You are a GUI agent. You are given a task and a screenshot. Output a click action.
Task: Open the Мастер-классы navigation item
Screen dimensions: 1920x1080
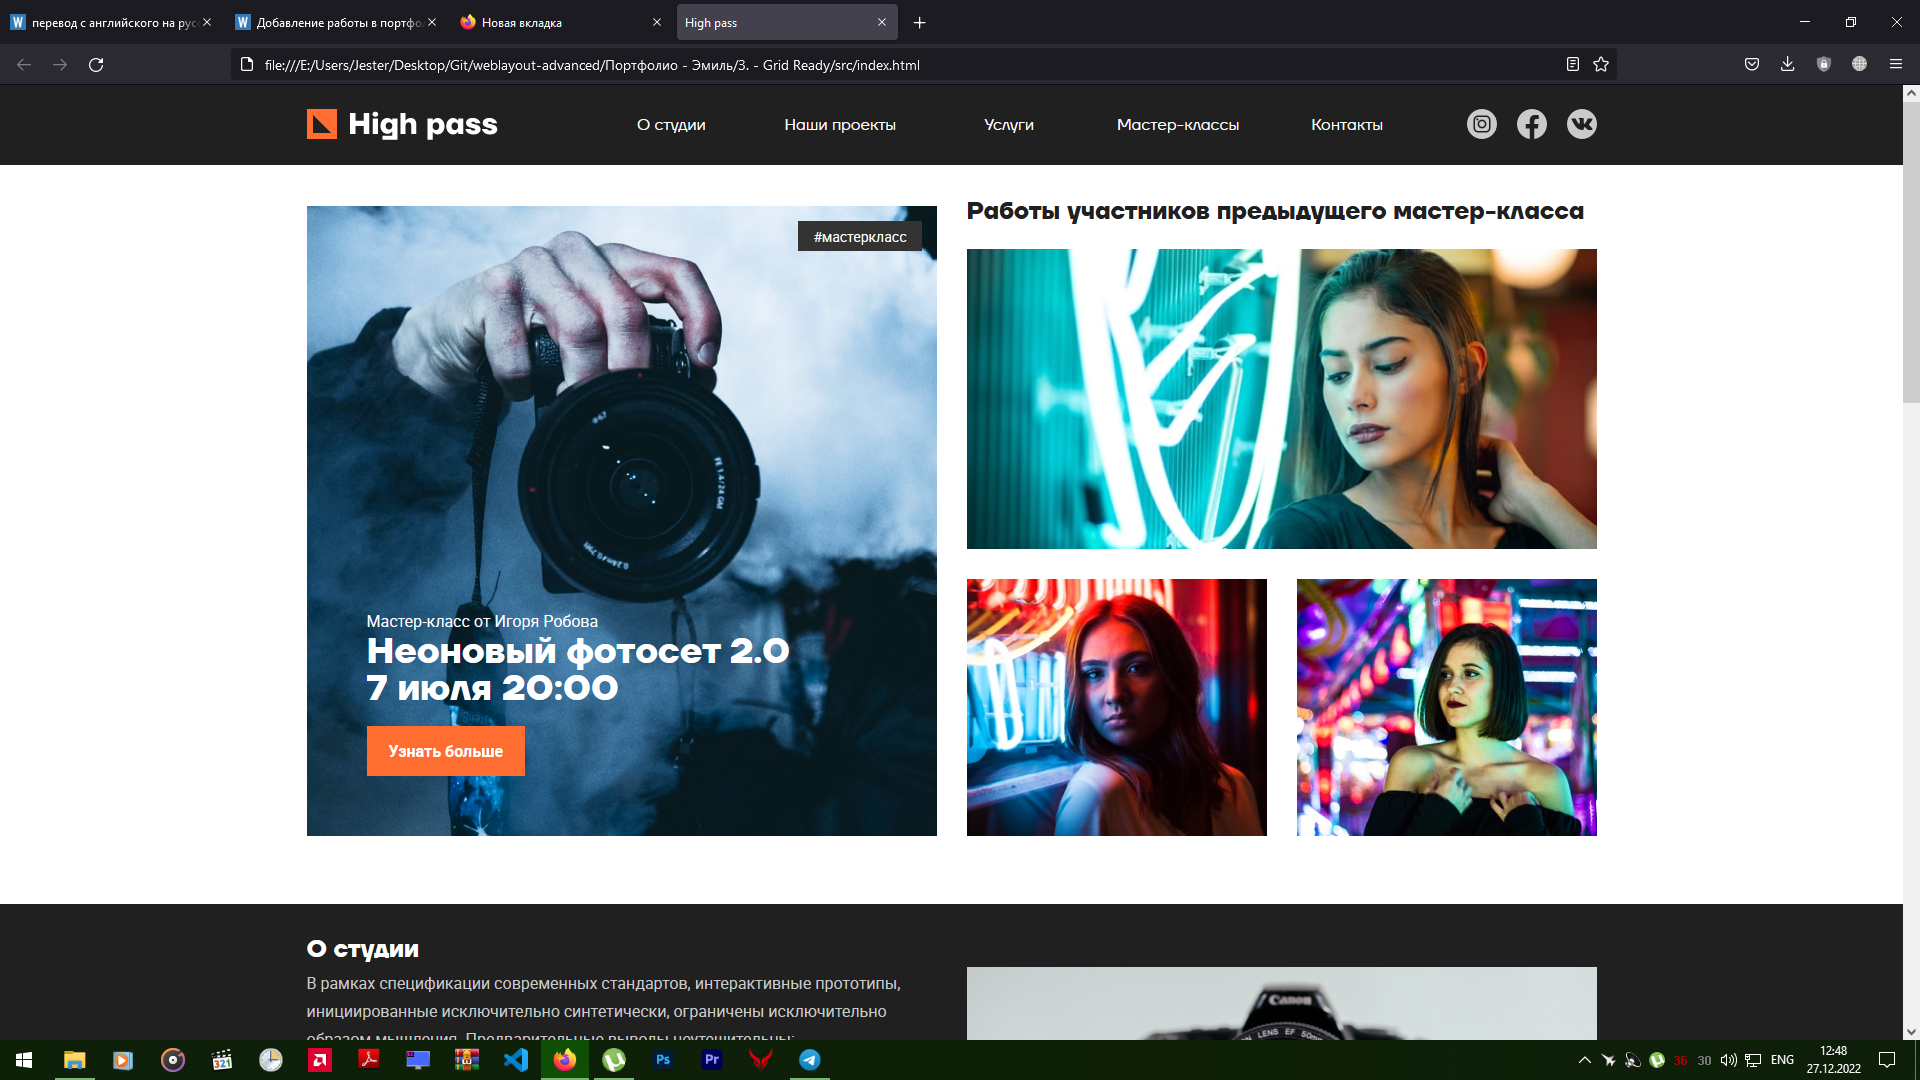click(1177, 125)
